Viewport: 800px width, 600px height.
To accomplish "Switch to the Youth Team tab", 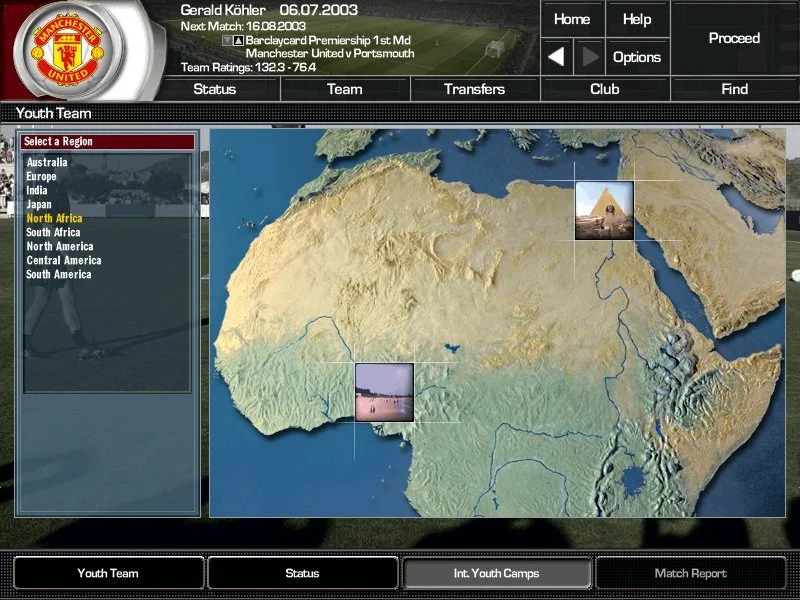I will pyautogui.click(x=108, y=573).
